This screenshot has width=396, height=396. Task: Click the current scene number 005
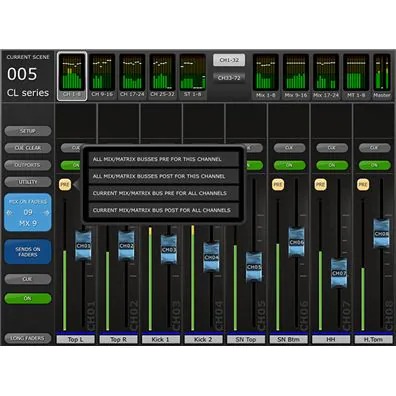point(22,74)
